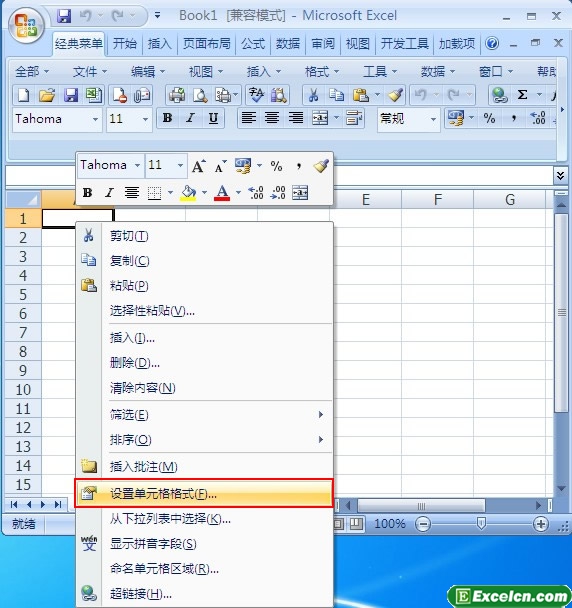Image resolution: width=572 pixels, height=608 pixels.
Task: Choose 插入批注(M) from context menu
Action: click(204, 466)
